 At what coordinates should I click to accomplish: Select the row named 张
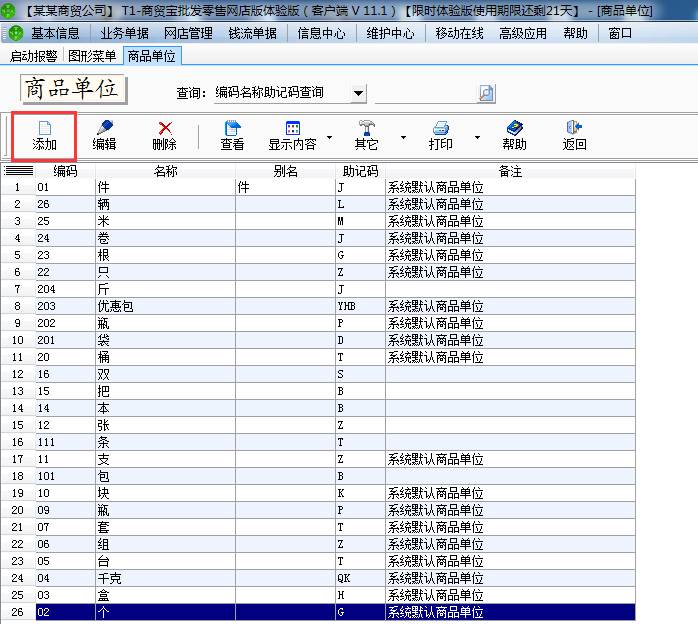click(x=318, y=425)
